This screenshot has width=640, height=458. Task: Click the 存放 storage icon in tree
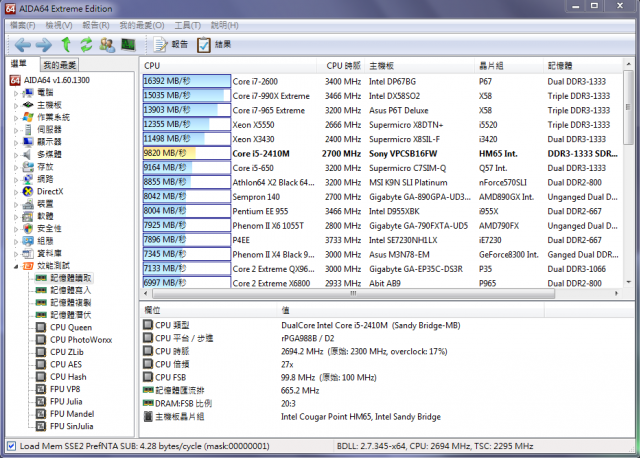click(28, 167)
